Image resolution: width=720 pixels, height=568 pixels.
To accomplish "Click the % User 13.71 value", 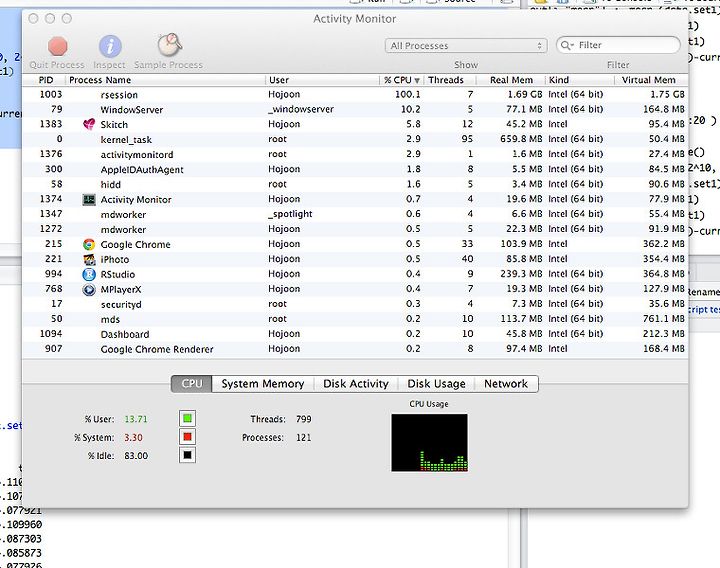I will pos(136,419).
